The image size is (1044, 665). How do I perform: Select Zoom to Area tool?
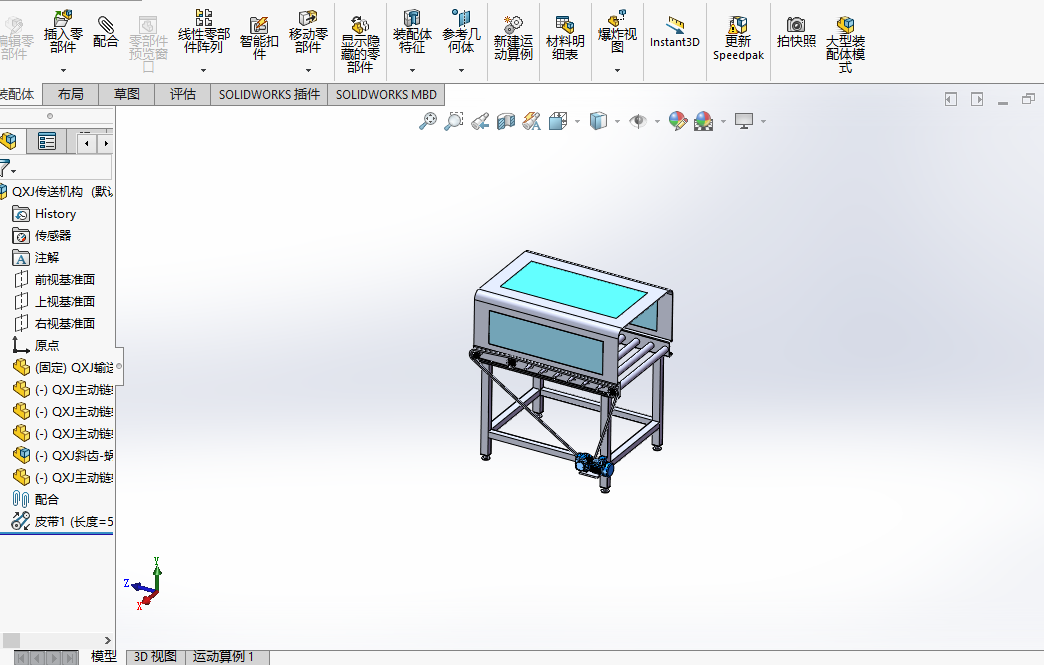tap(453, 121)
